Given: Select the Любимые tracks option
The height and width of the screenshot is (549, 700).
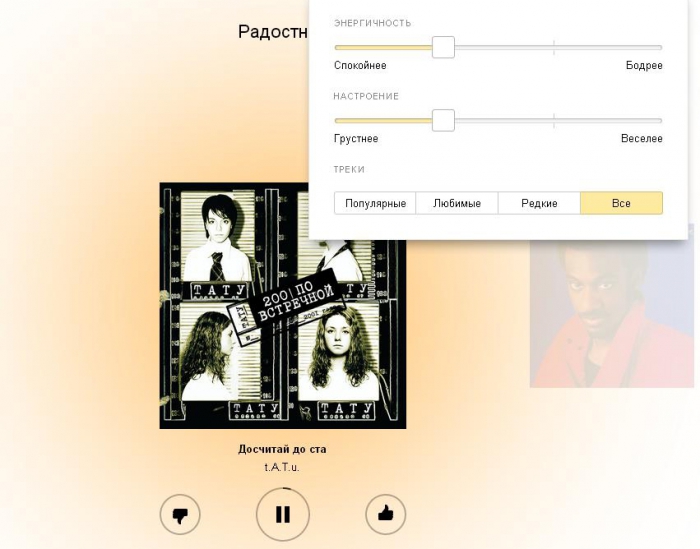Looking at the screenshot, I should coord(457,204).
